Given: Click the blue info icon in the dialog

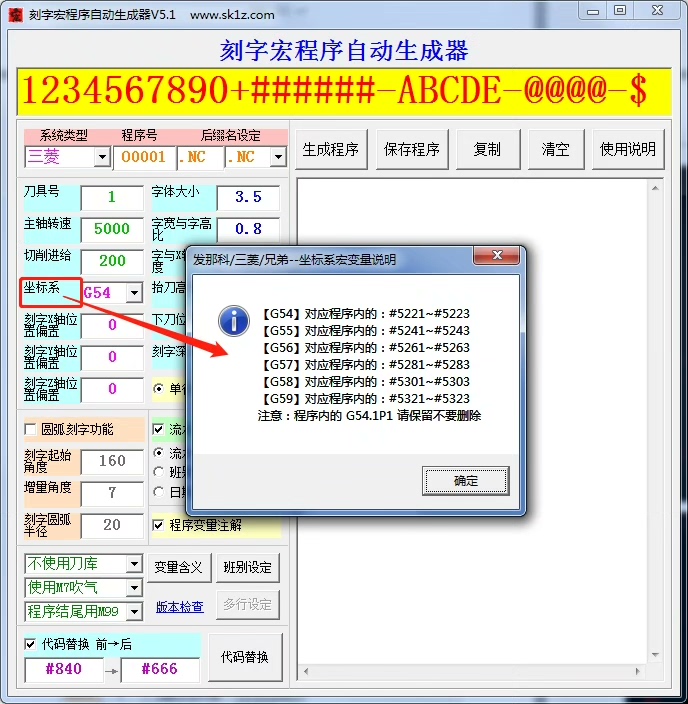Looking at the screenshot, I should (x=234, y=321).
